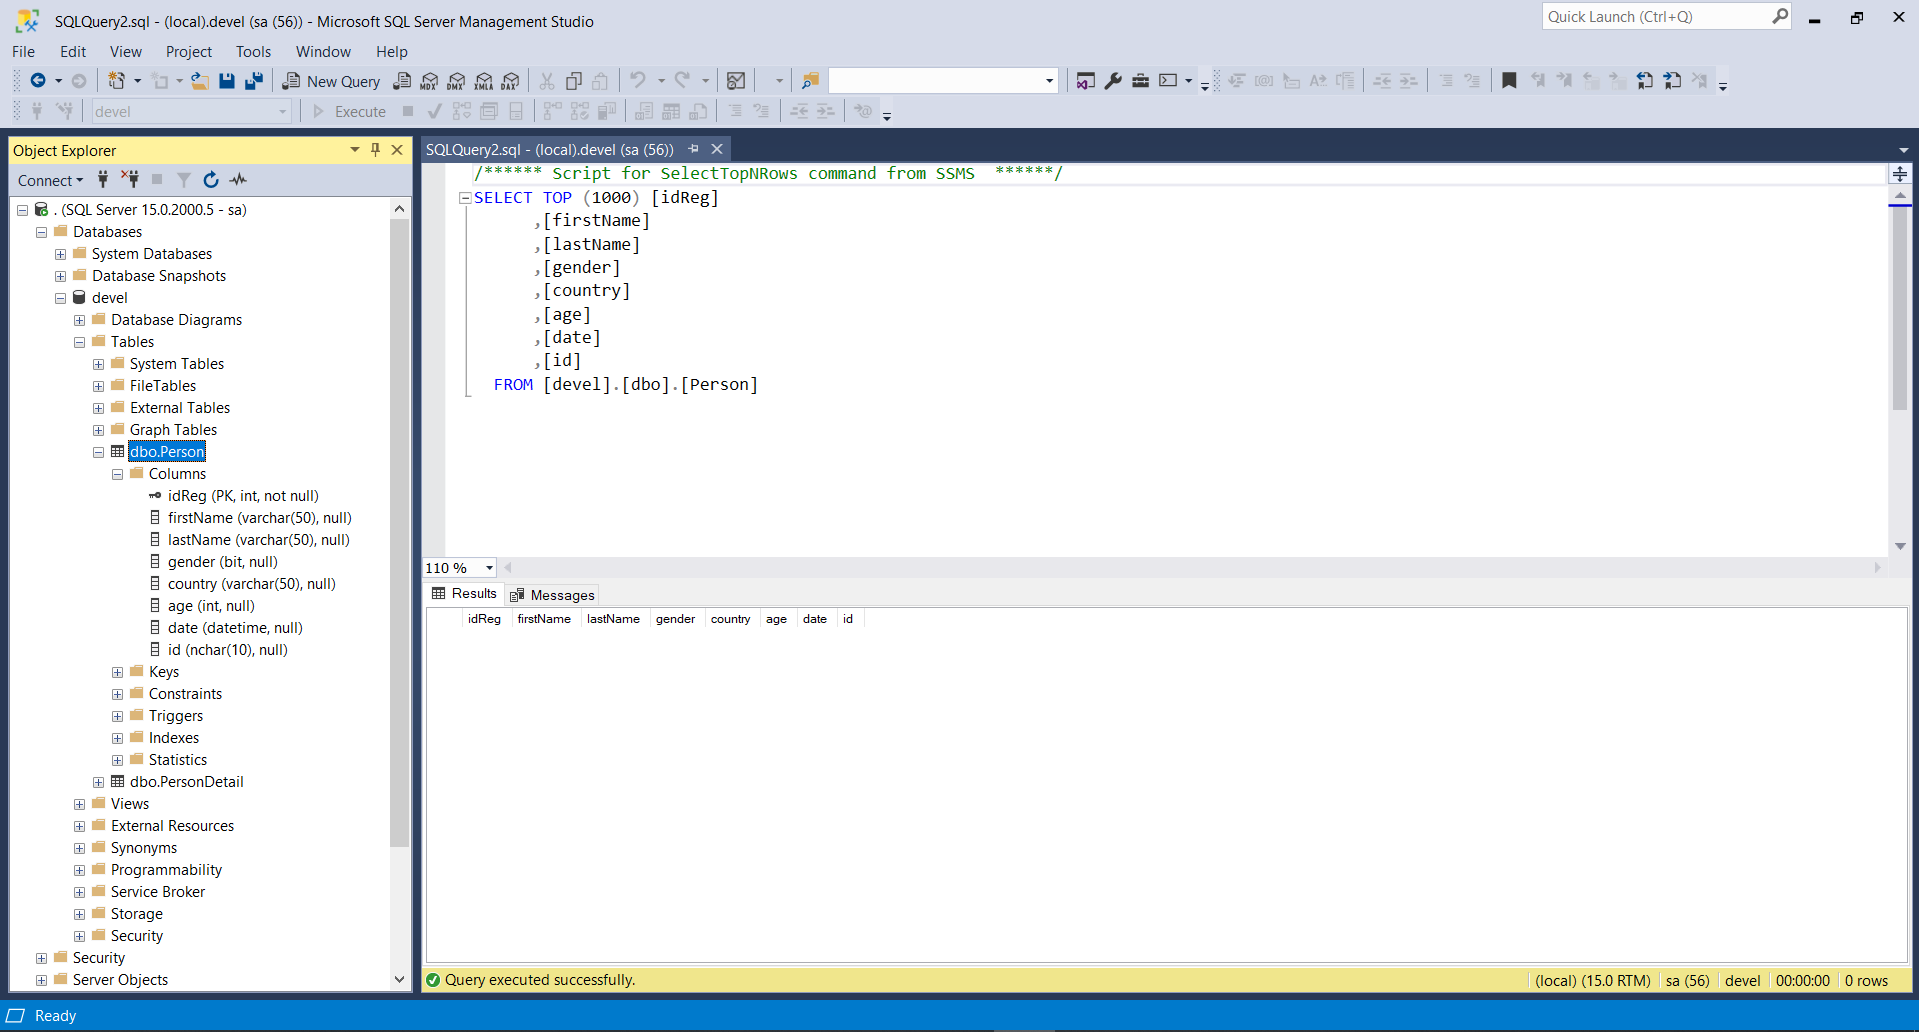
Task: Toggle pin on the SQLQuery2.sql tab
Action: click(694, 149)
